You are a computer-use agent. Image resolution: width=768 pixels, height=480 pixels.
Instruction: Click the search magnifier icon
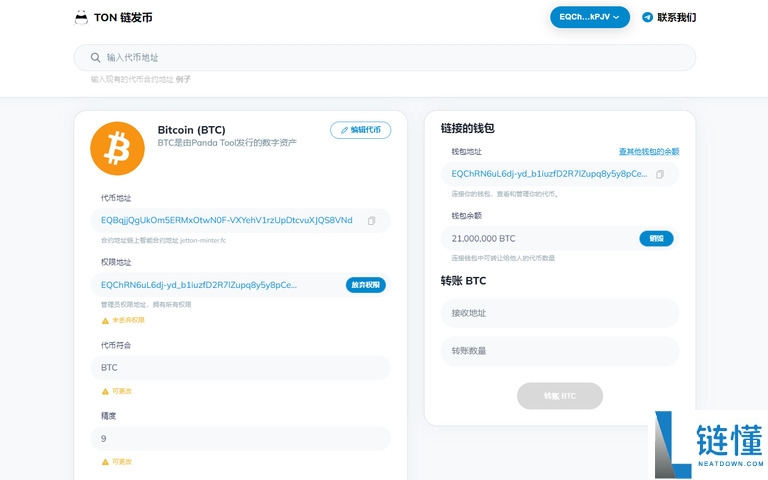tap(96, 57)
